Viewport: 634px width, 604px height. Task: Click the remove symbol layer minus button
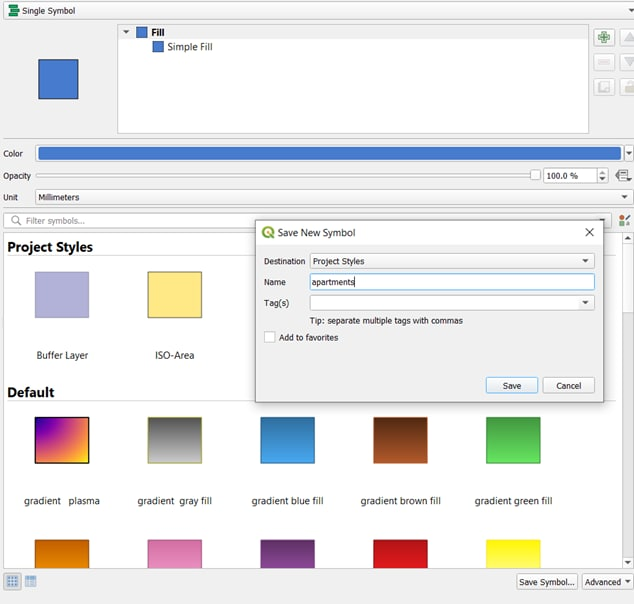tap(603, 62)
